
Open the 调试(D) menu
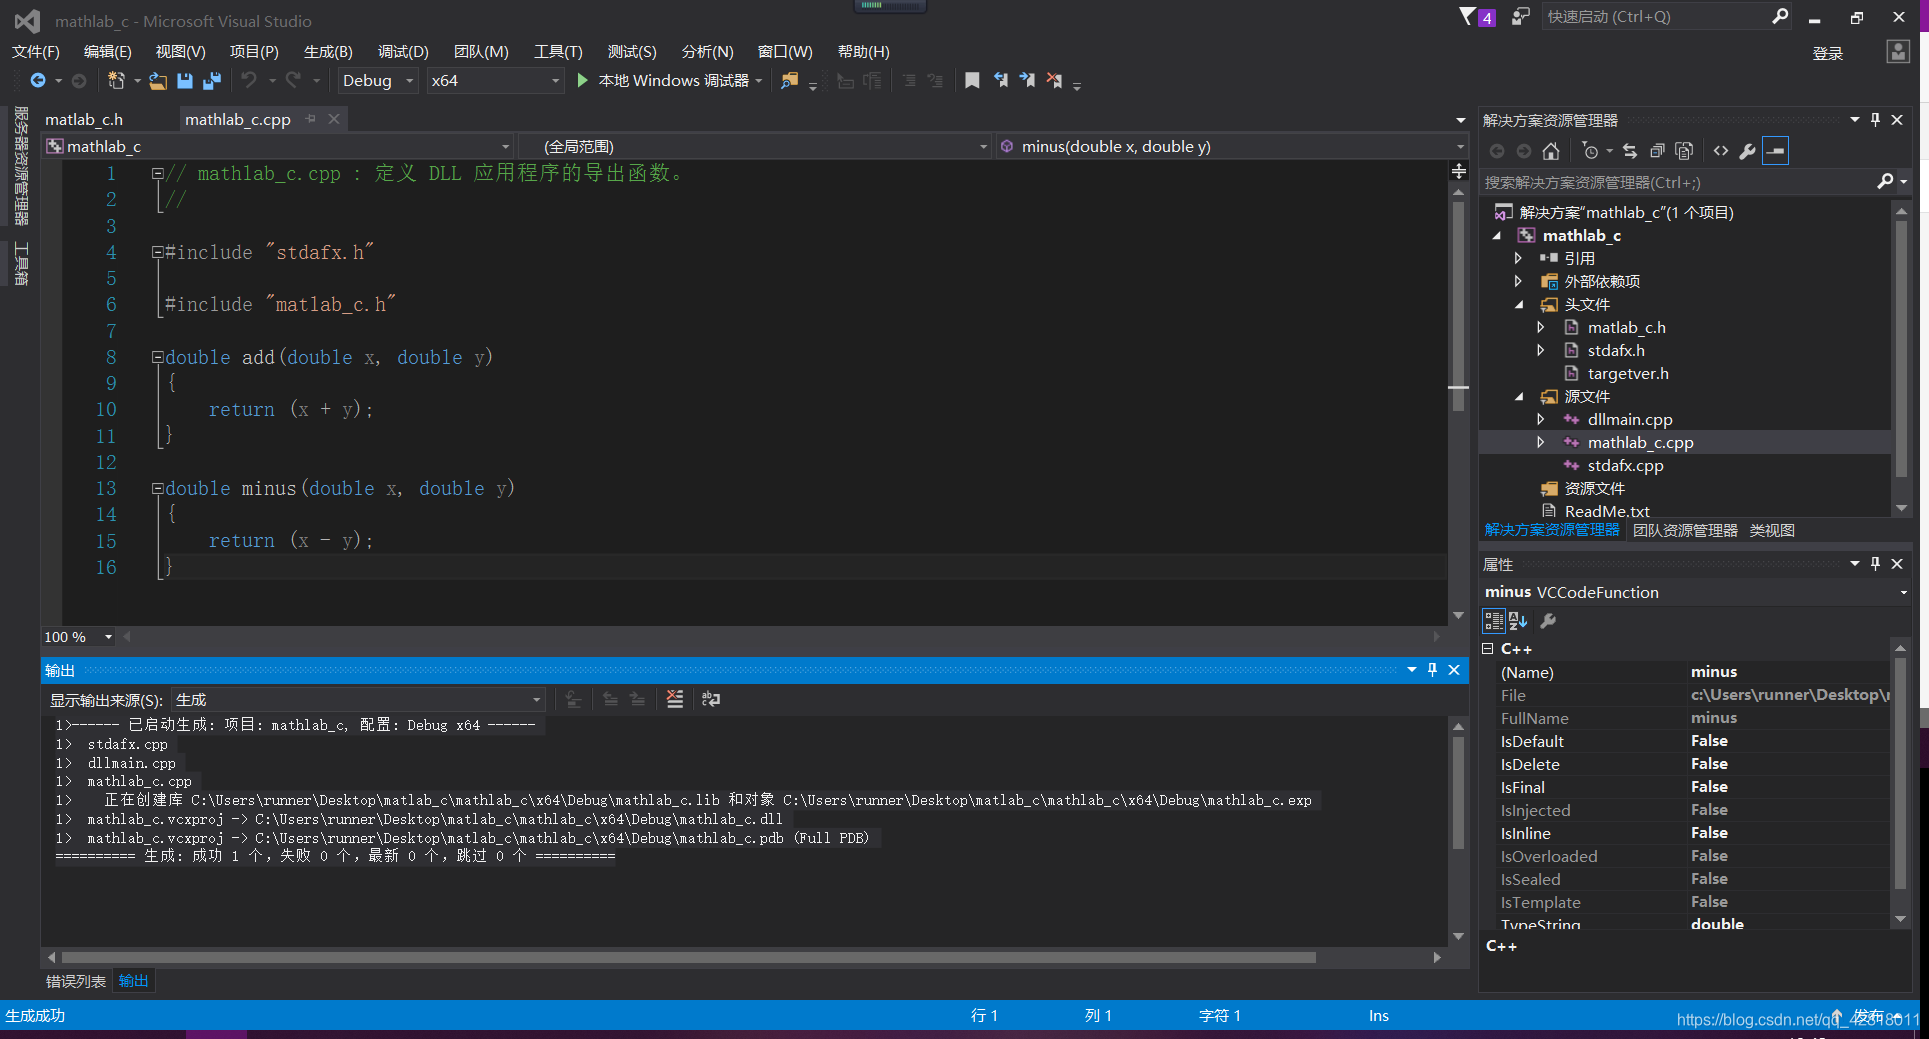pyautogui.click(x=403, y=52)
